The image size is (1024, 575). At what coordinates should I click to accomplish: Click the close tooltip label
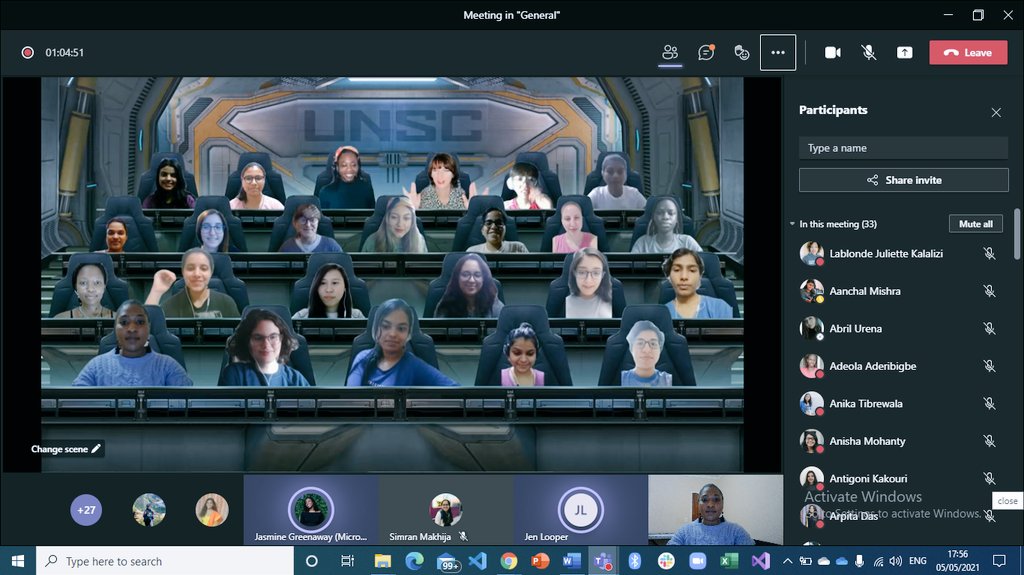tap(1007, 501)
